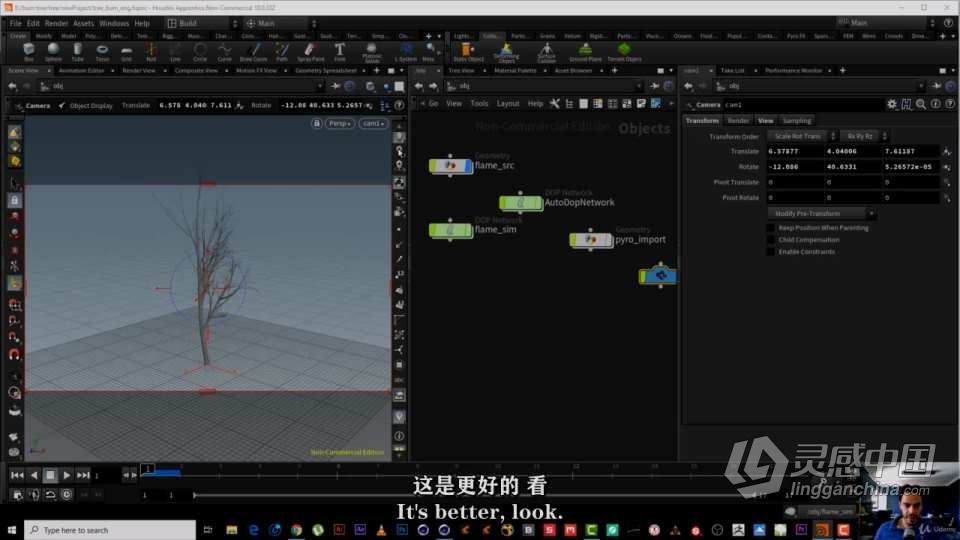The height and width of the screenshot is (540, 960).
Task: Click the flame_src geometry node
Action: [x=451, y=165]
